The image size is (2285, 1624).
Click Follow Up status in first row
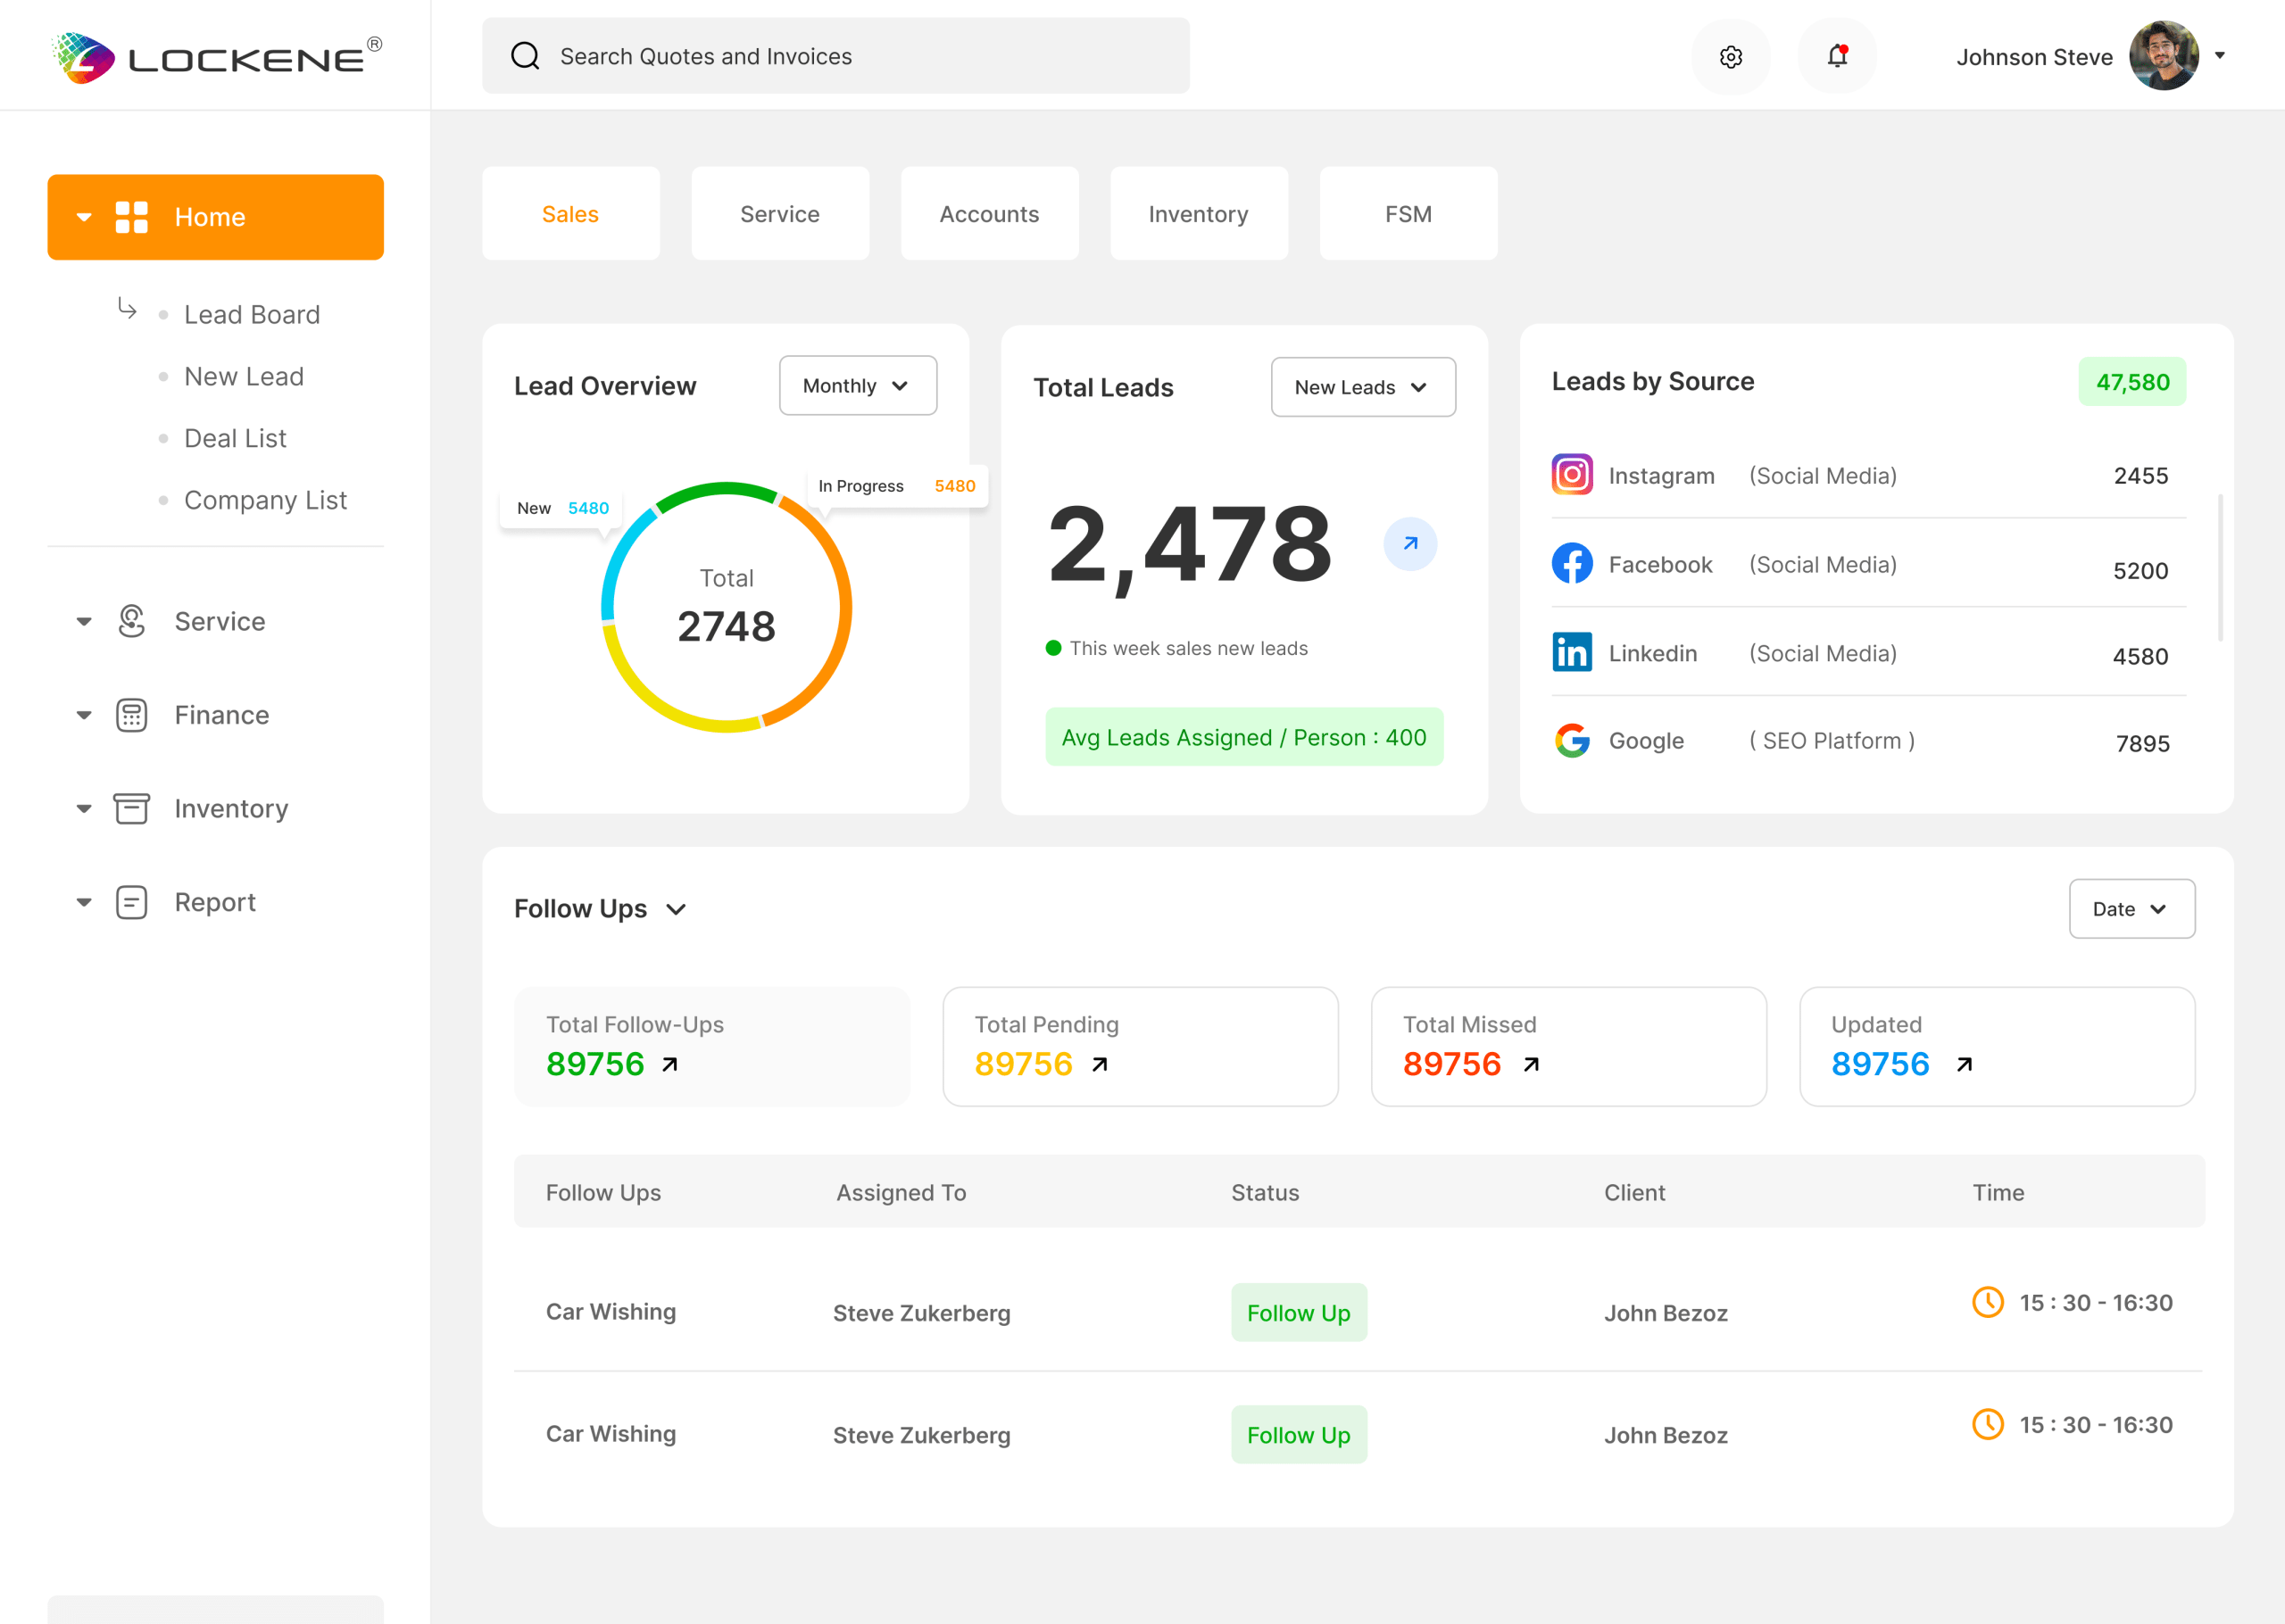pyautogui.click(x=1298, y=1313)
